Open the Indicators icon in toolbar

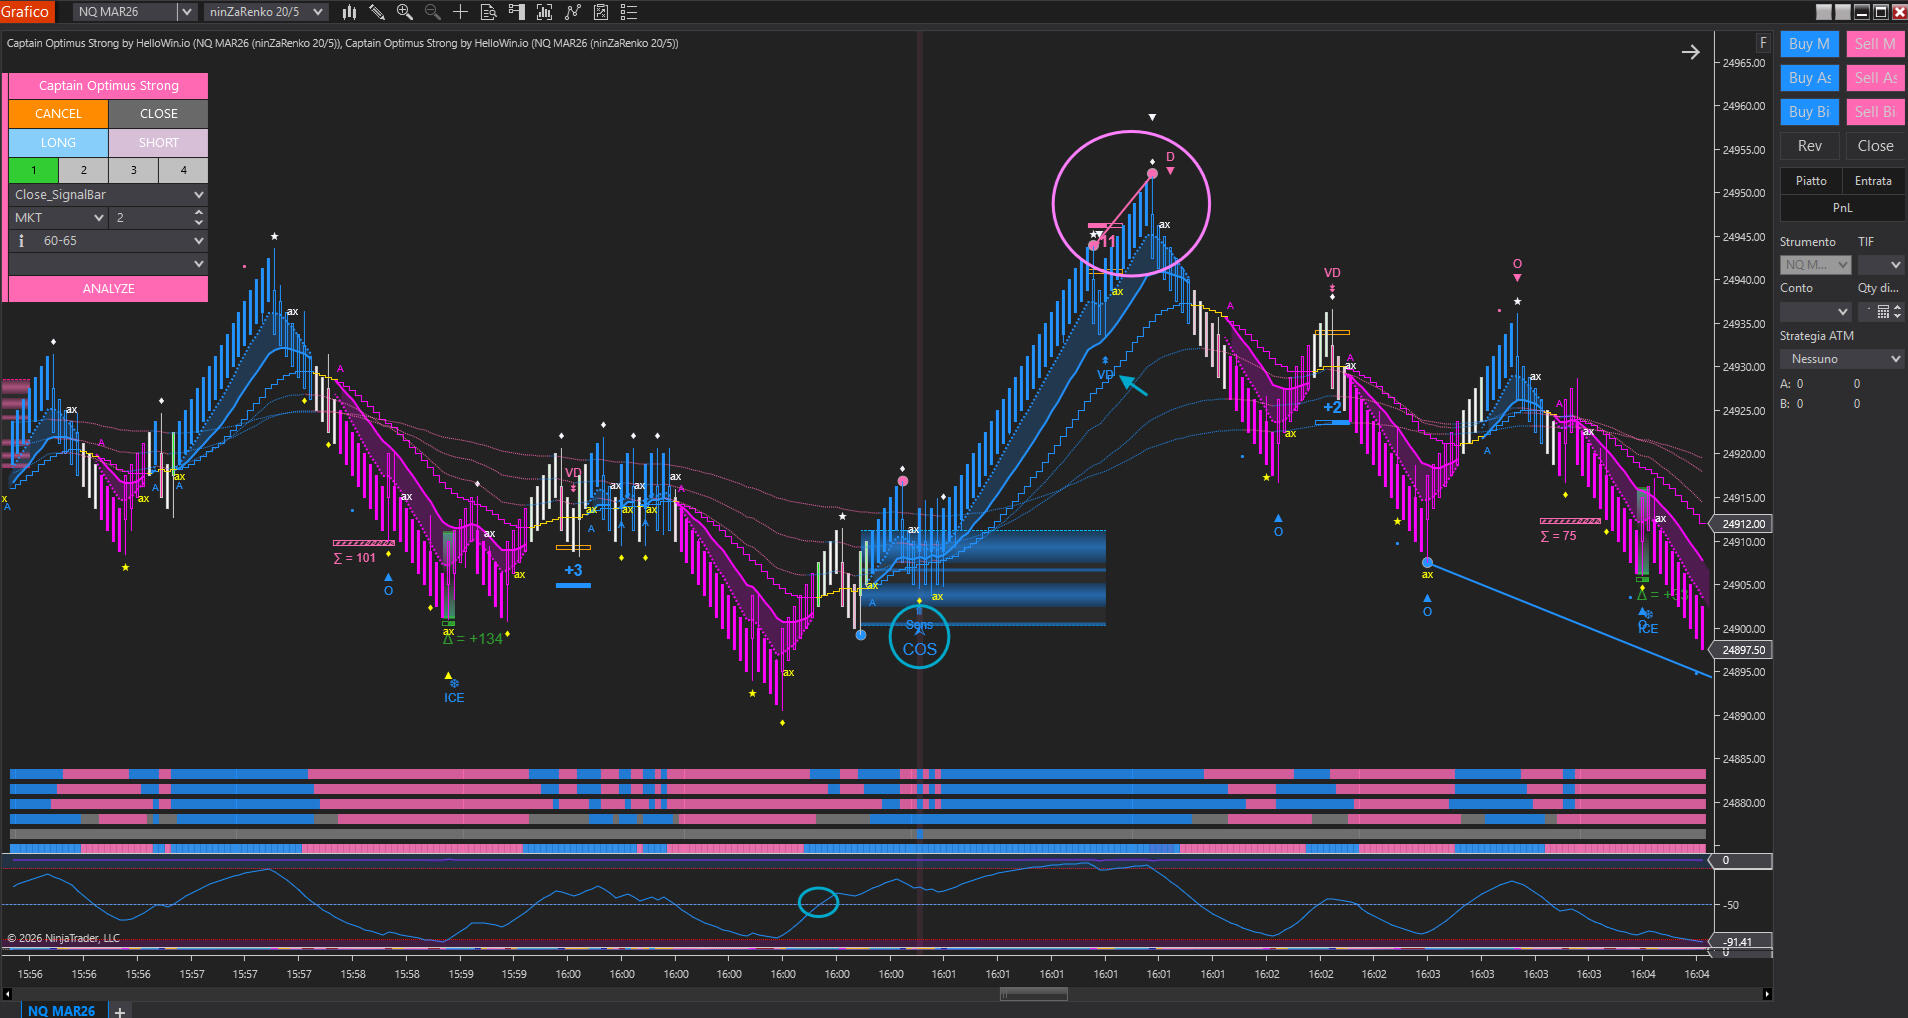[545, 12]
